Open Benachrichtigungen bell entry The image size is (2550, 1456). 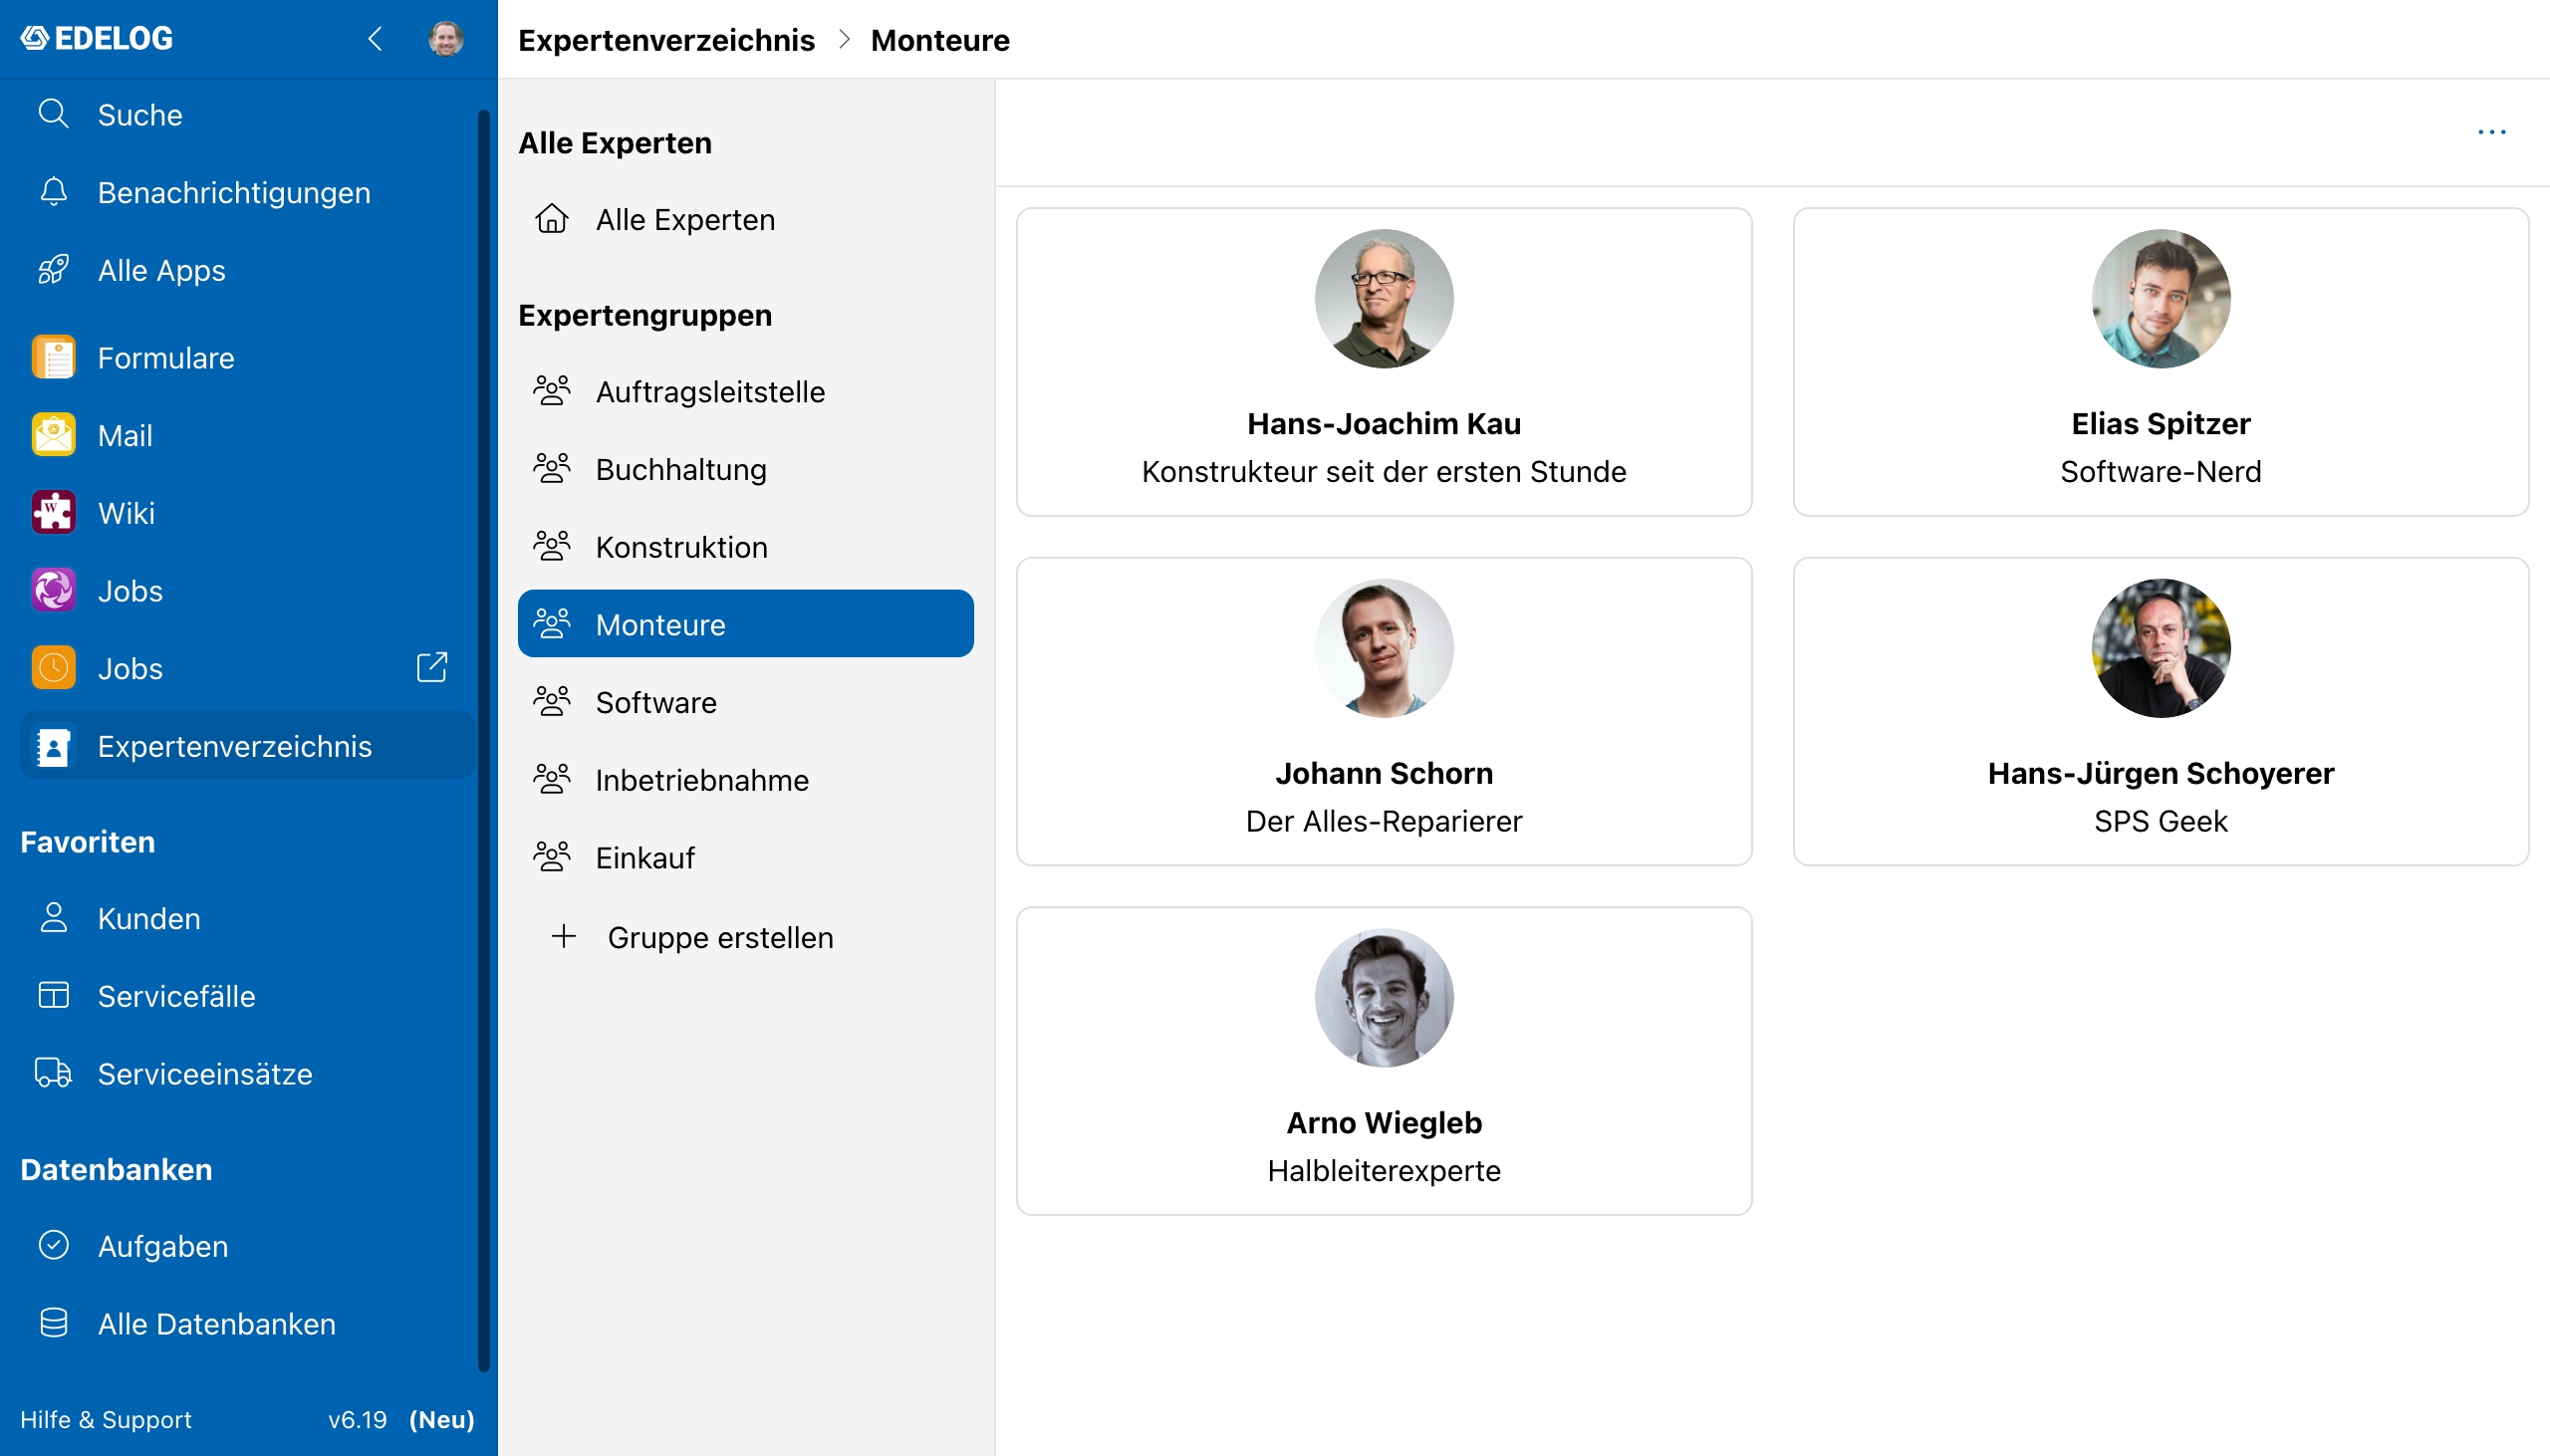[x=248, y=192]
